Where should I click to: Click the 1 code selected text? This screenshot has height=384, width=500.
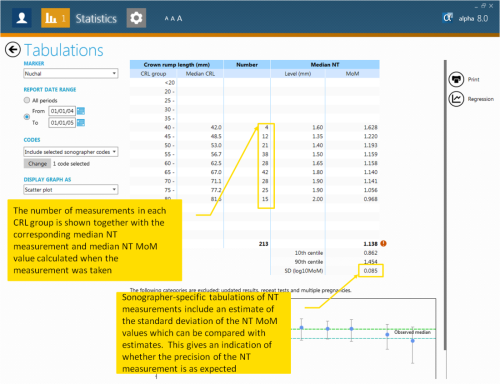[71, 164]
